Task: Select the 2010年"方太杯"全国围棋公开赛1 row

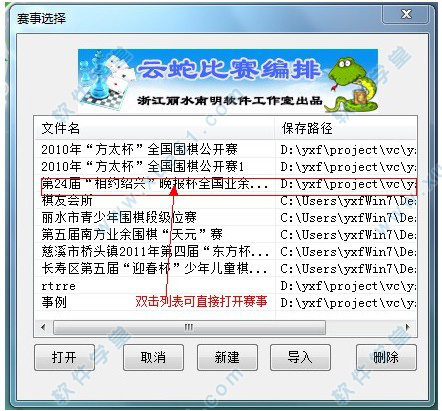Action: click(x=226, y=166)
